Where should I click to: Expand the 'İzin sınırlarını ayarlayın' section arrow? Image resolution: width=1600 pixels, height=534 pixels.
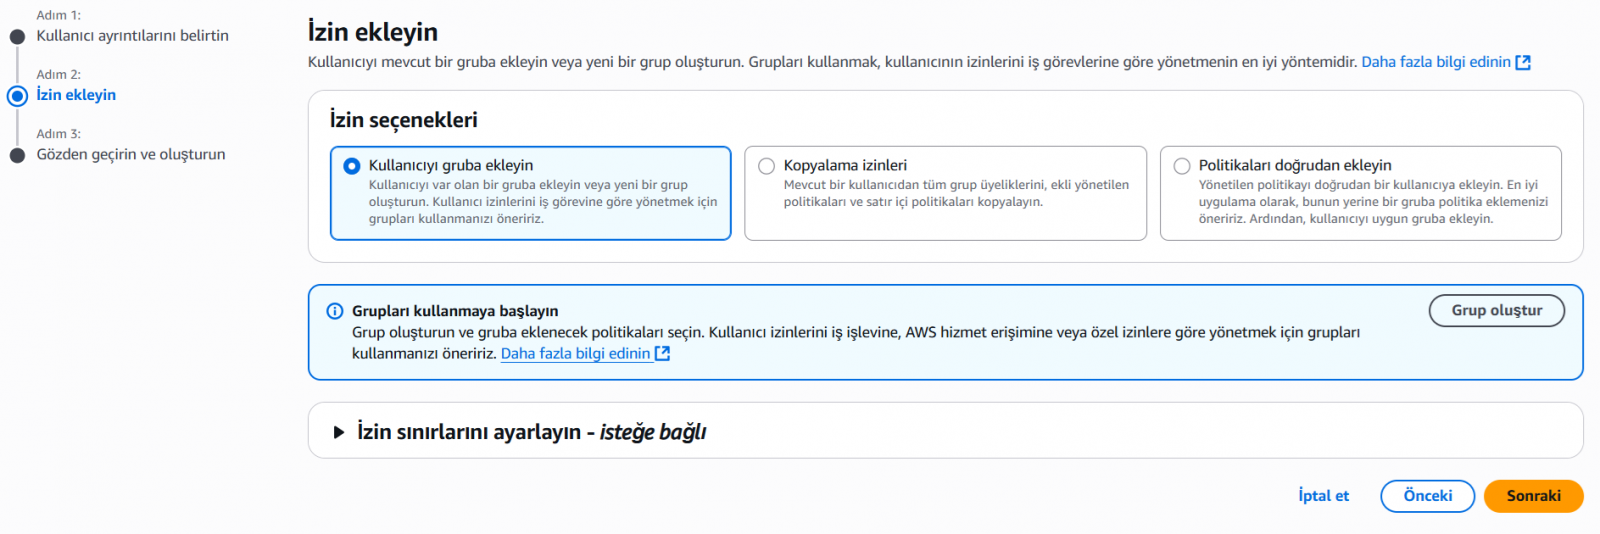point(339,432)
